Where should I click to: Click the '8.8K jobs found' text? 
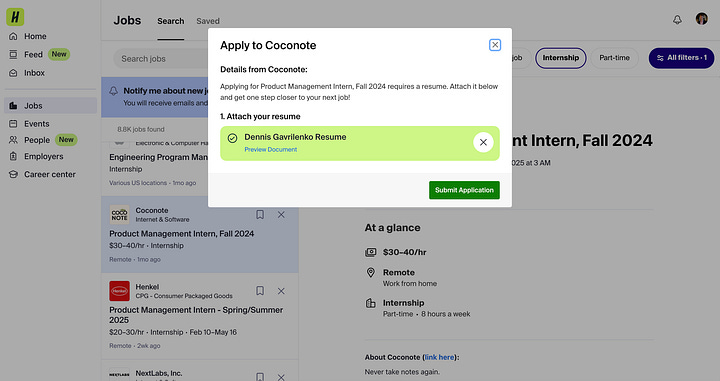tap(141, 129)
